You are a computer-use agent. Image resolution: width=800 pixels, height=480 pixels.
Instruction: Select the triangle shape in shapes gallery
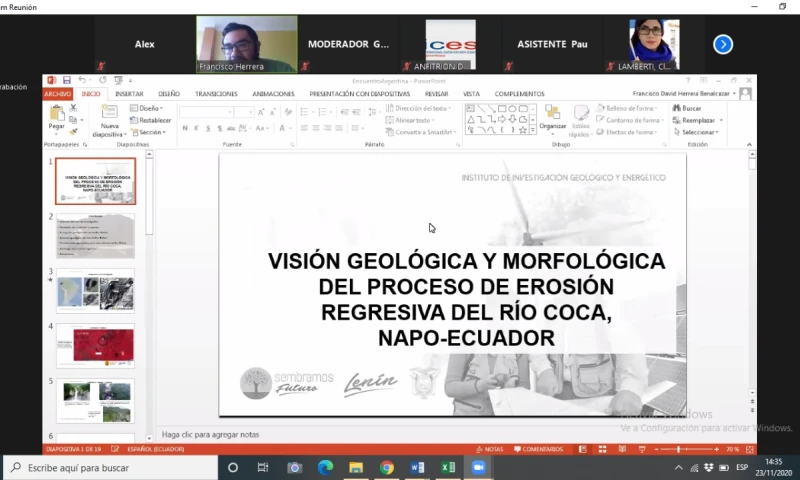(470, 119)
